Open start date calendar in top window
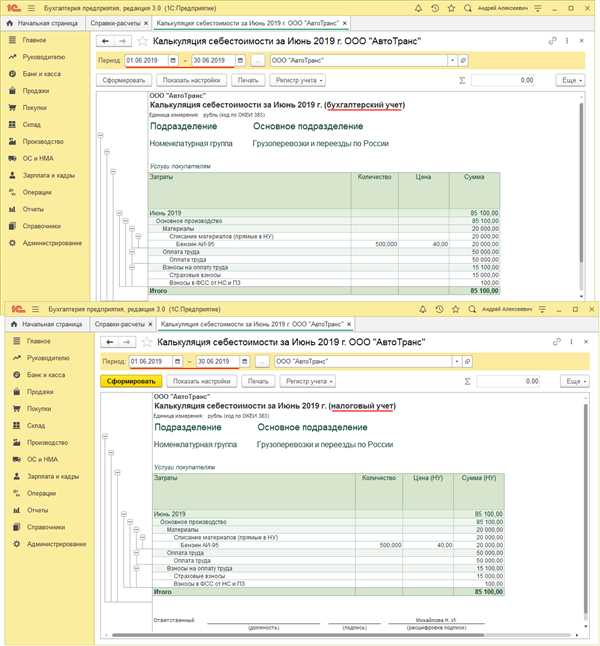The height and width of the screenshot is (646, 600). point(173,61)
